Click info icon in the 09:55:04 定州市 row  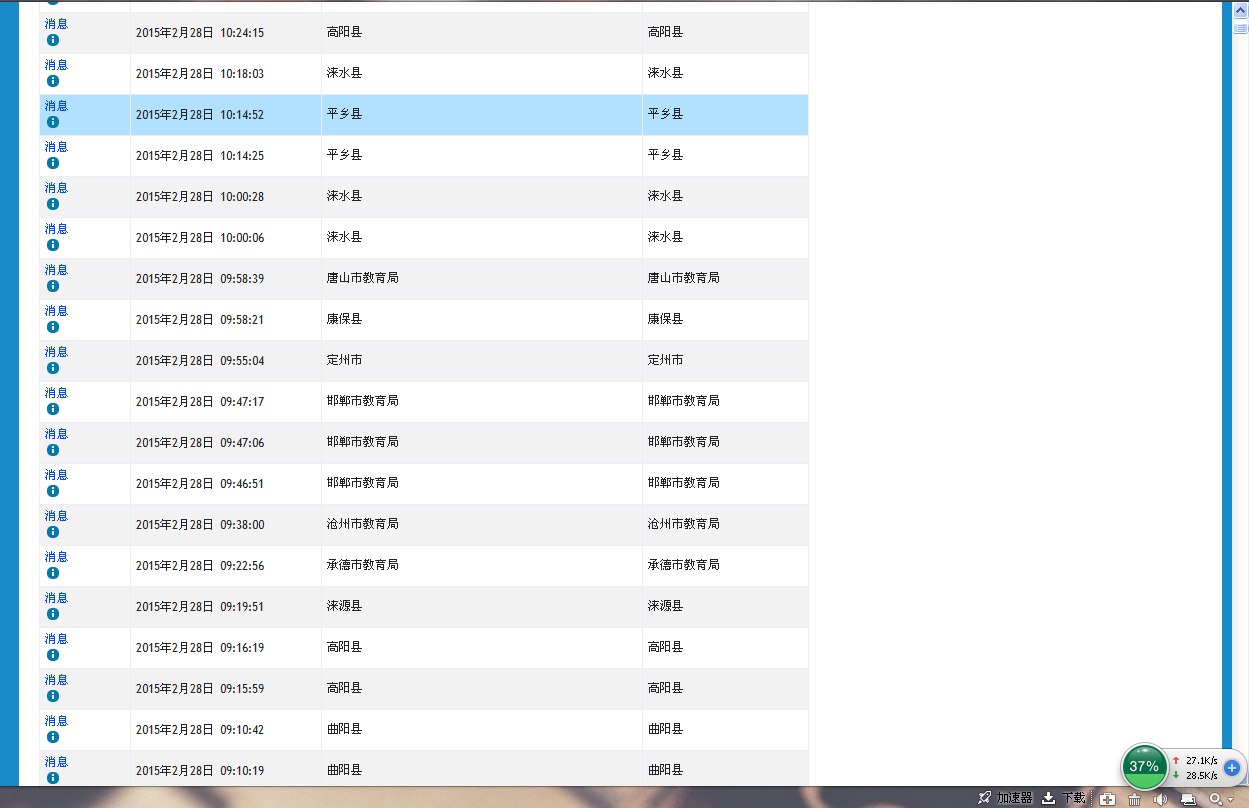tap(53, 368)
